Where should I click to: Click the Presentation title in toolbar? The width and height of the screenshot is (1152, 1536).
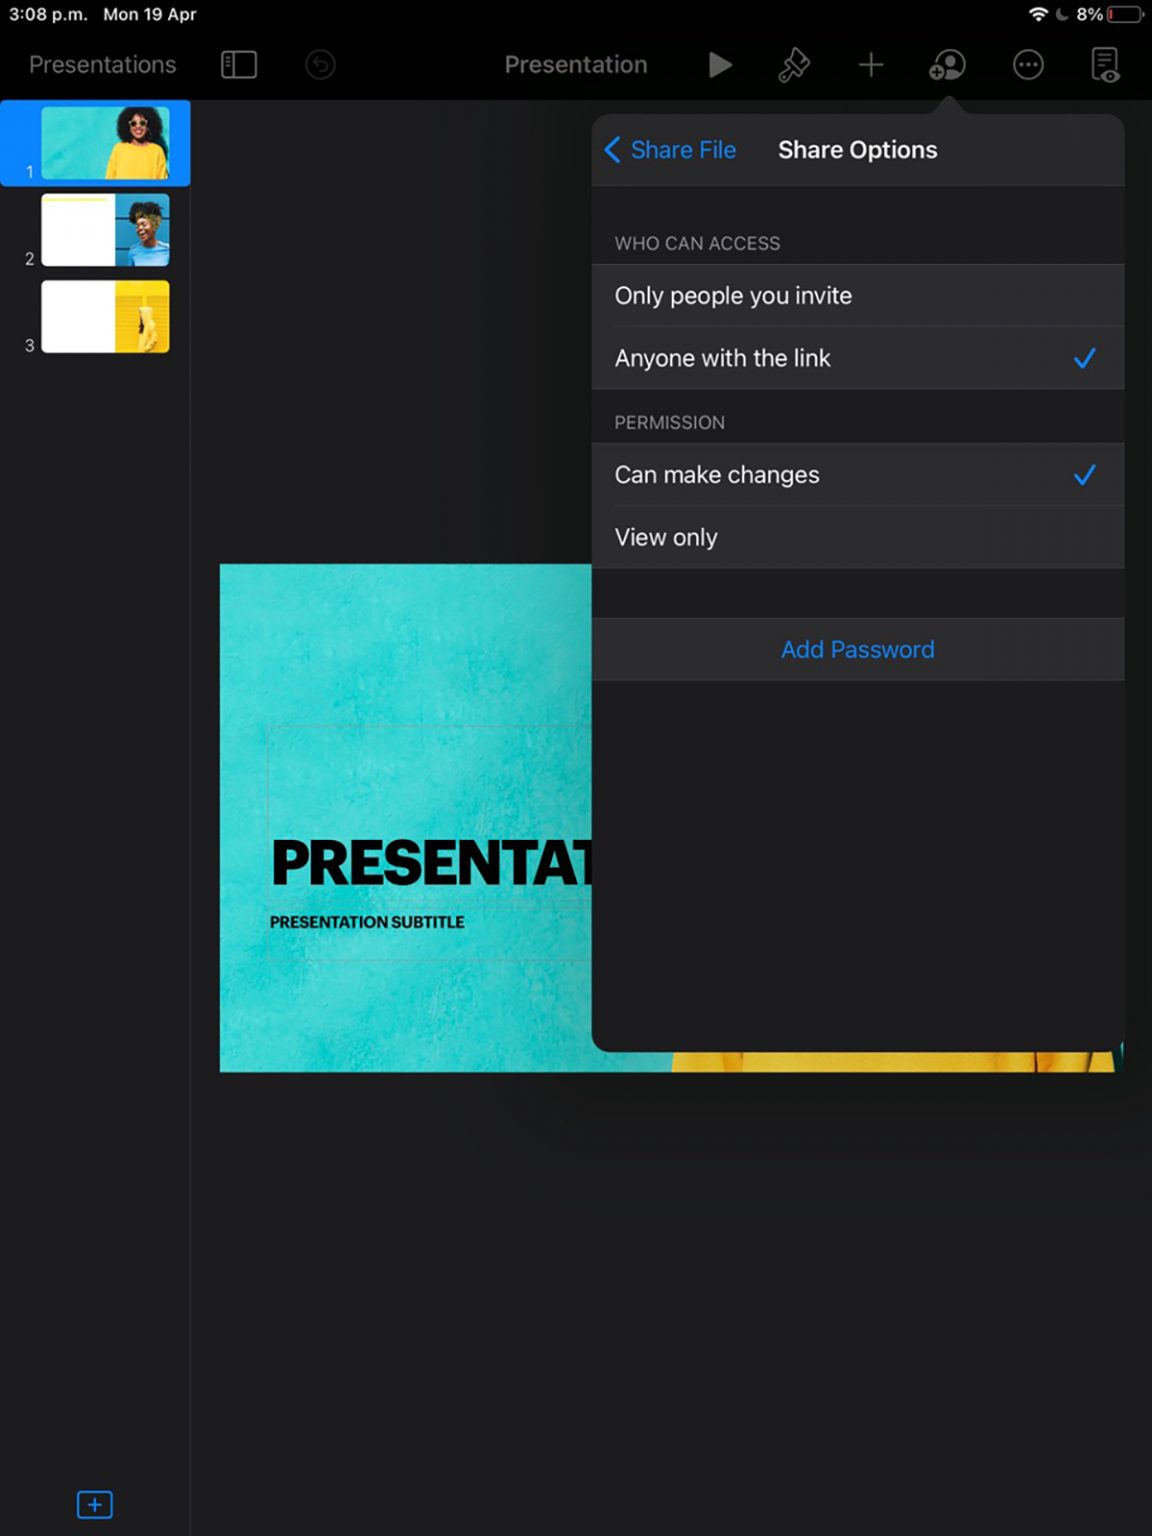pos(575,64)
